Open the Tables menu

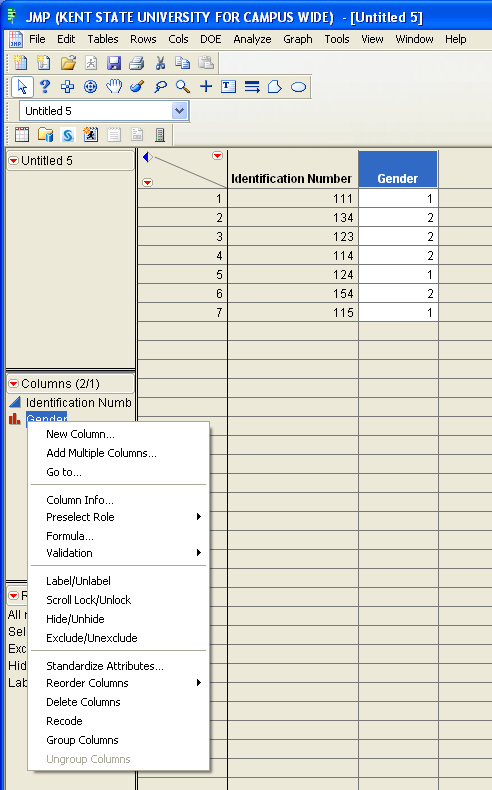pos(103,39)
